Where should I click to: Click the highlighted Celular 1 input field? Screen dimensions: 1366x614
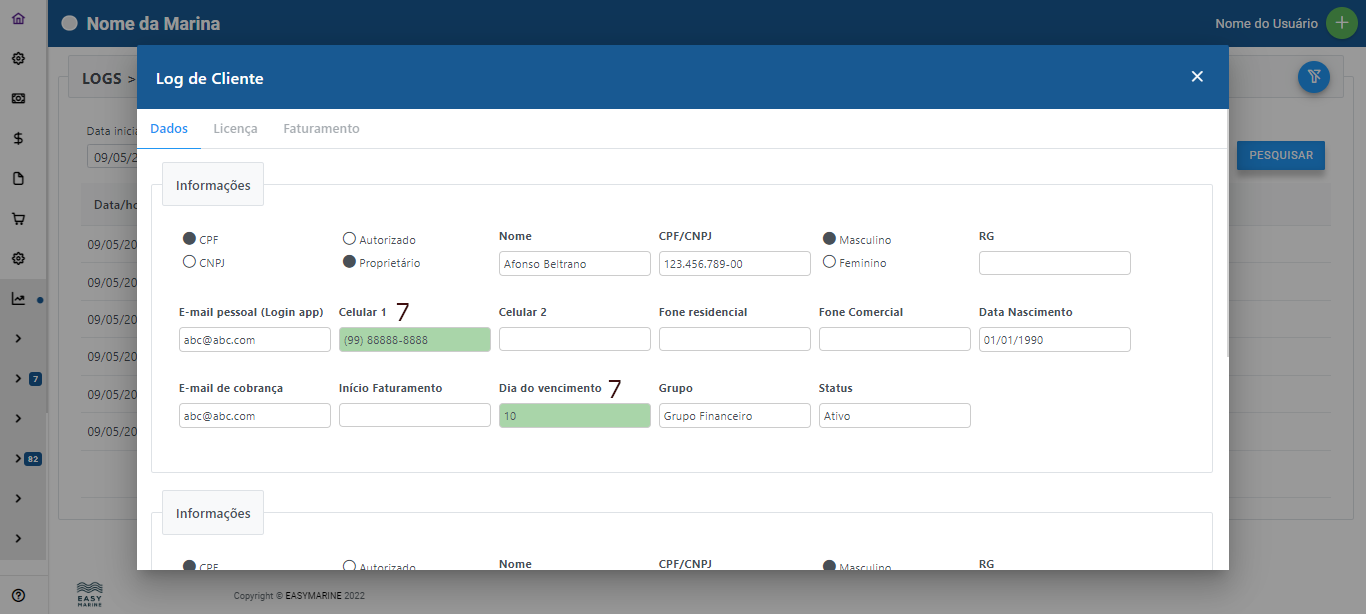pos(414,340)
